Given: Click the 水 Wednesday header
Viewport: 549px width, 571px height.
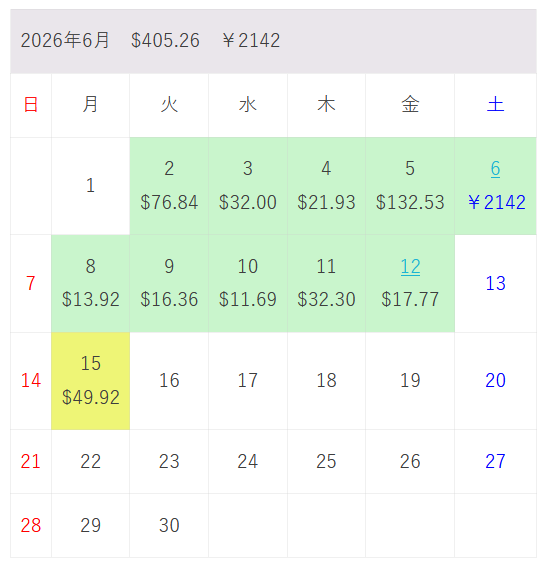Looking at the screenshot, I should (248, 105).
